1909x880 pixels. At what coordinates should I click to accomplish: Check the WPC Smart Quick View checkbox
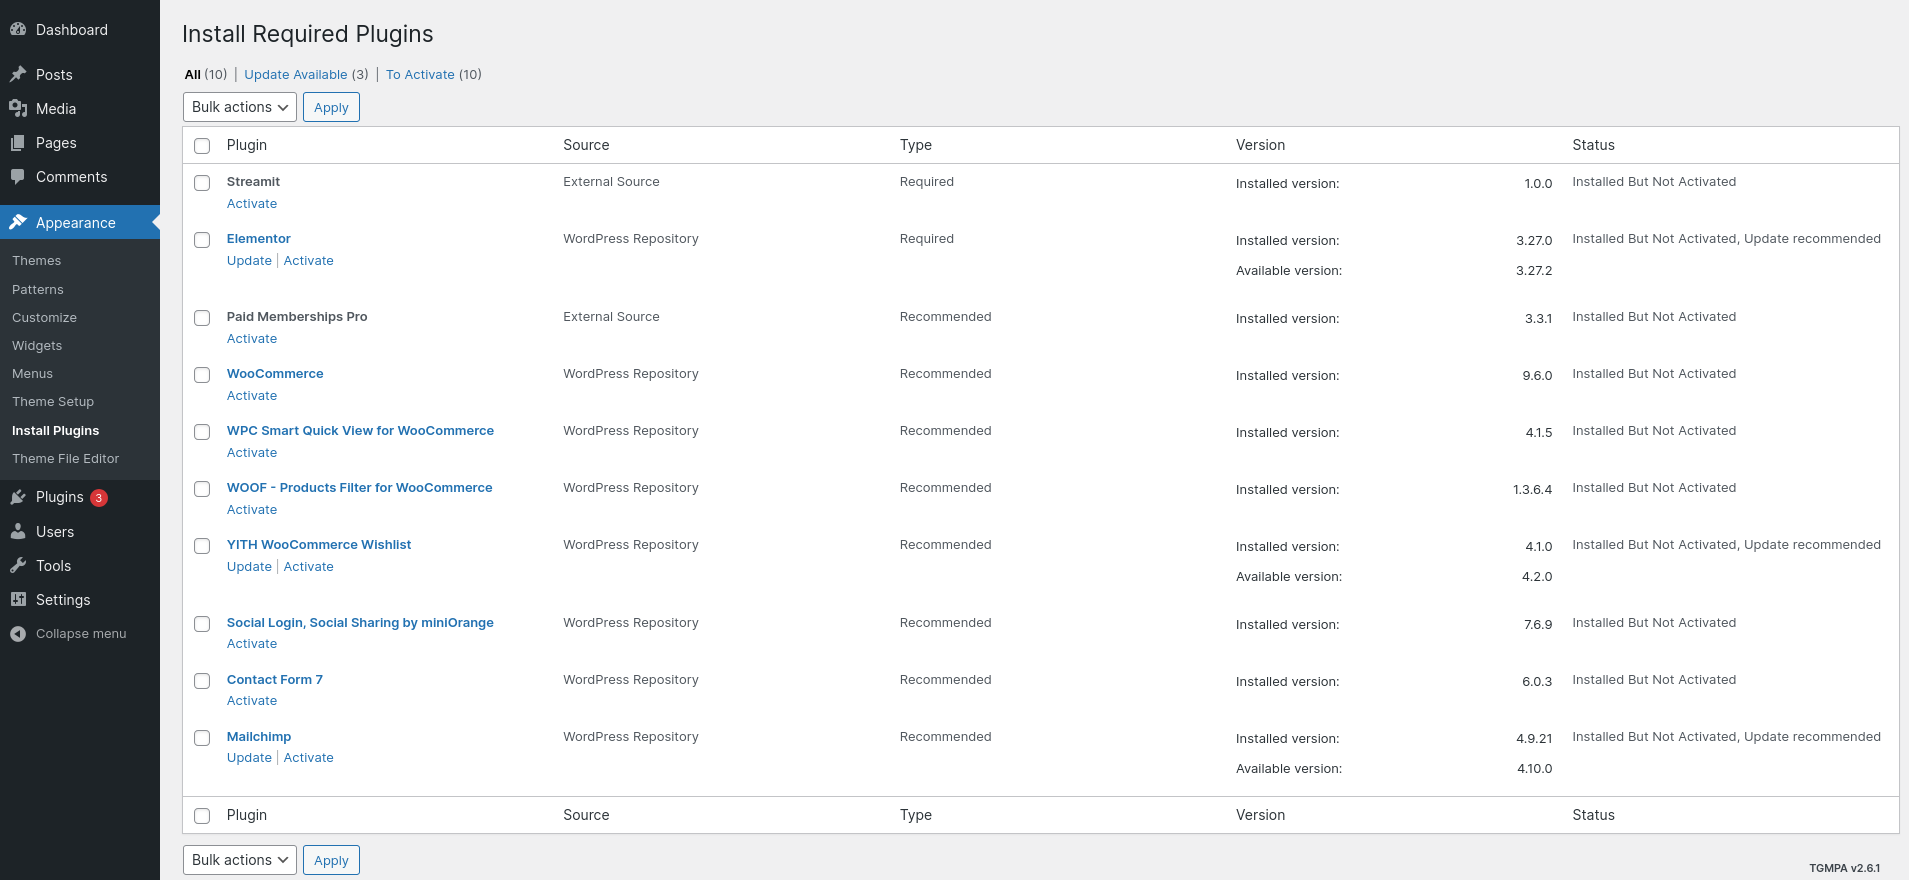click(x=202, y=432)
